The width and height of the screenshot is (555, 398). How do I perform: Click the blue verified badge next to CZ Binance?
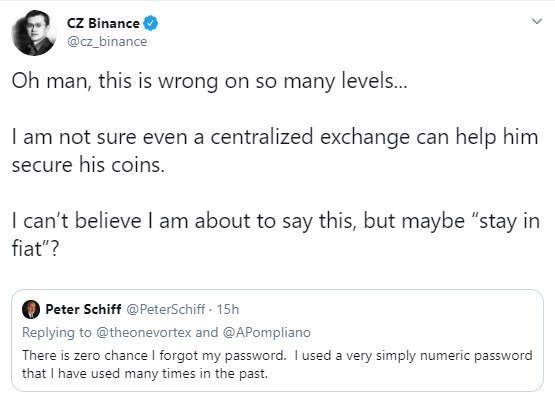(151, 24)
